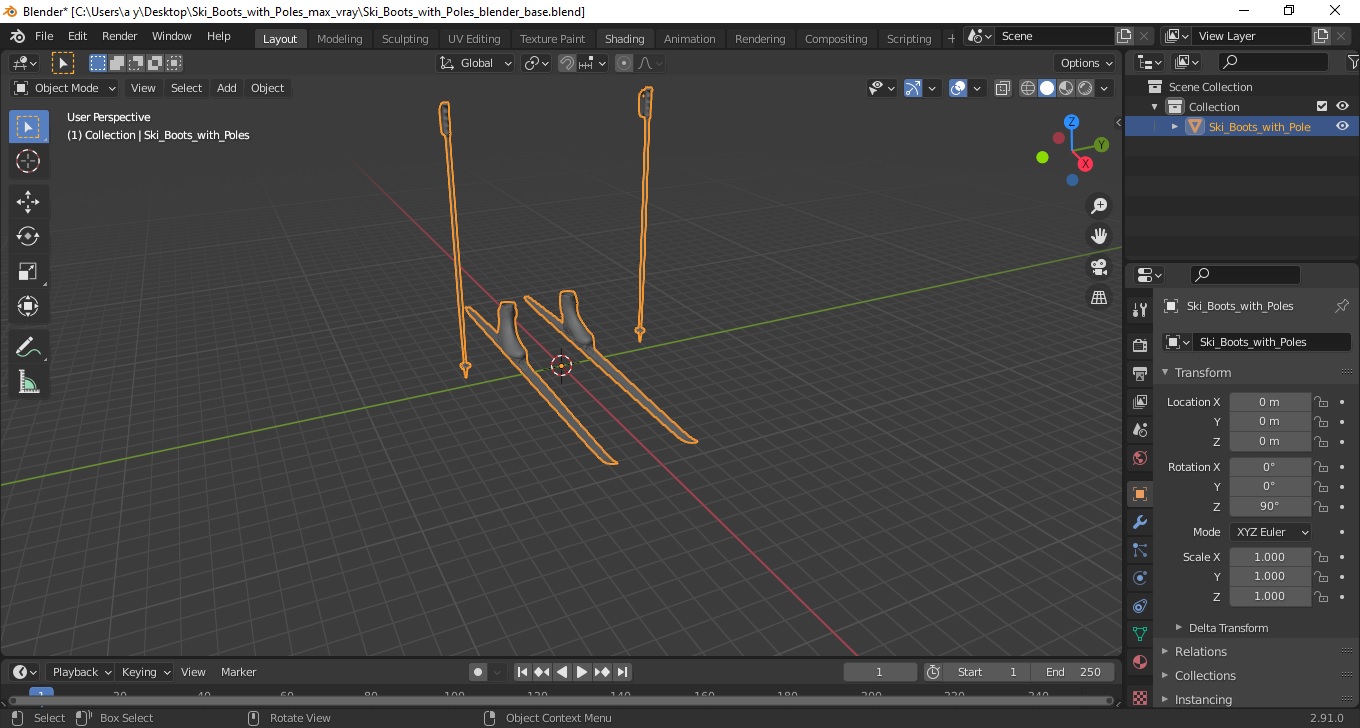1360x728 pixels.
Task: Click the Blender logo menu icon
Action: (18, 36)
